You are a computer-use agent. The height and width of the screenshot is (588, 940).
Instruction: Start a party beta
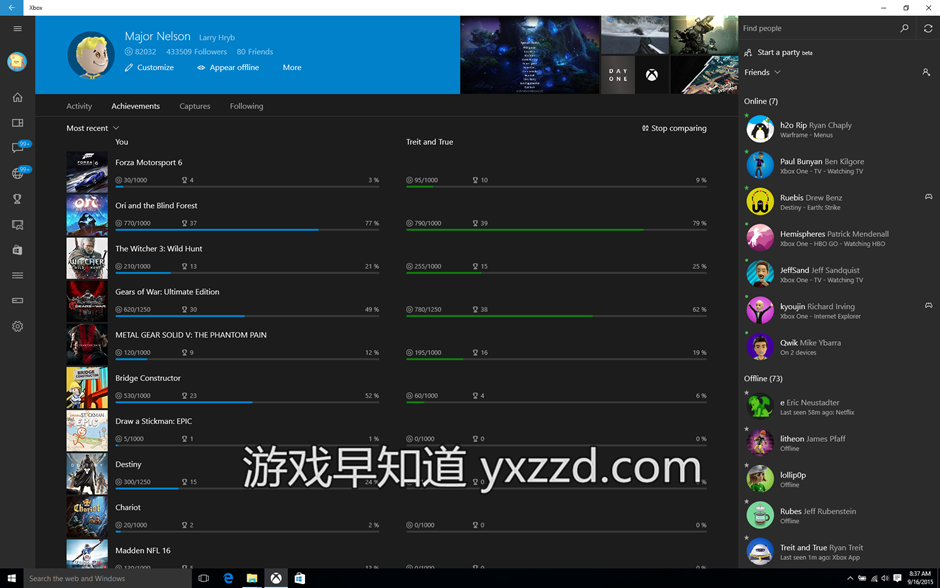(778, 52)
